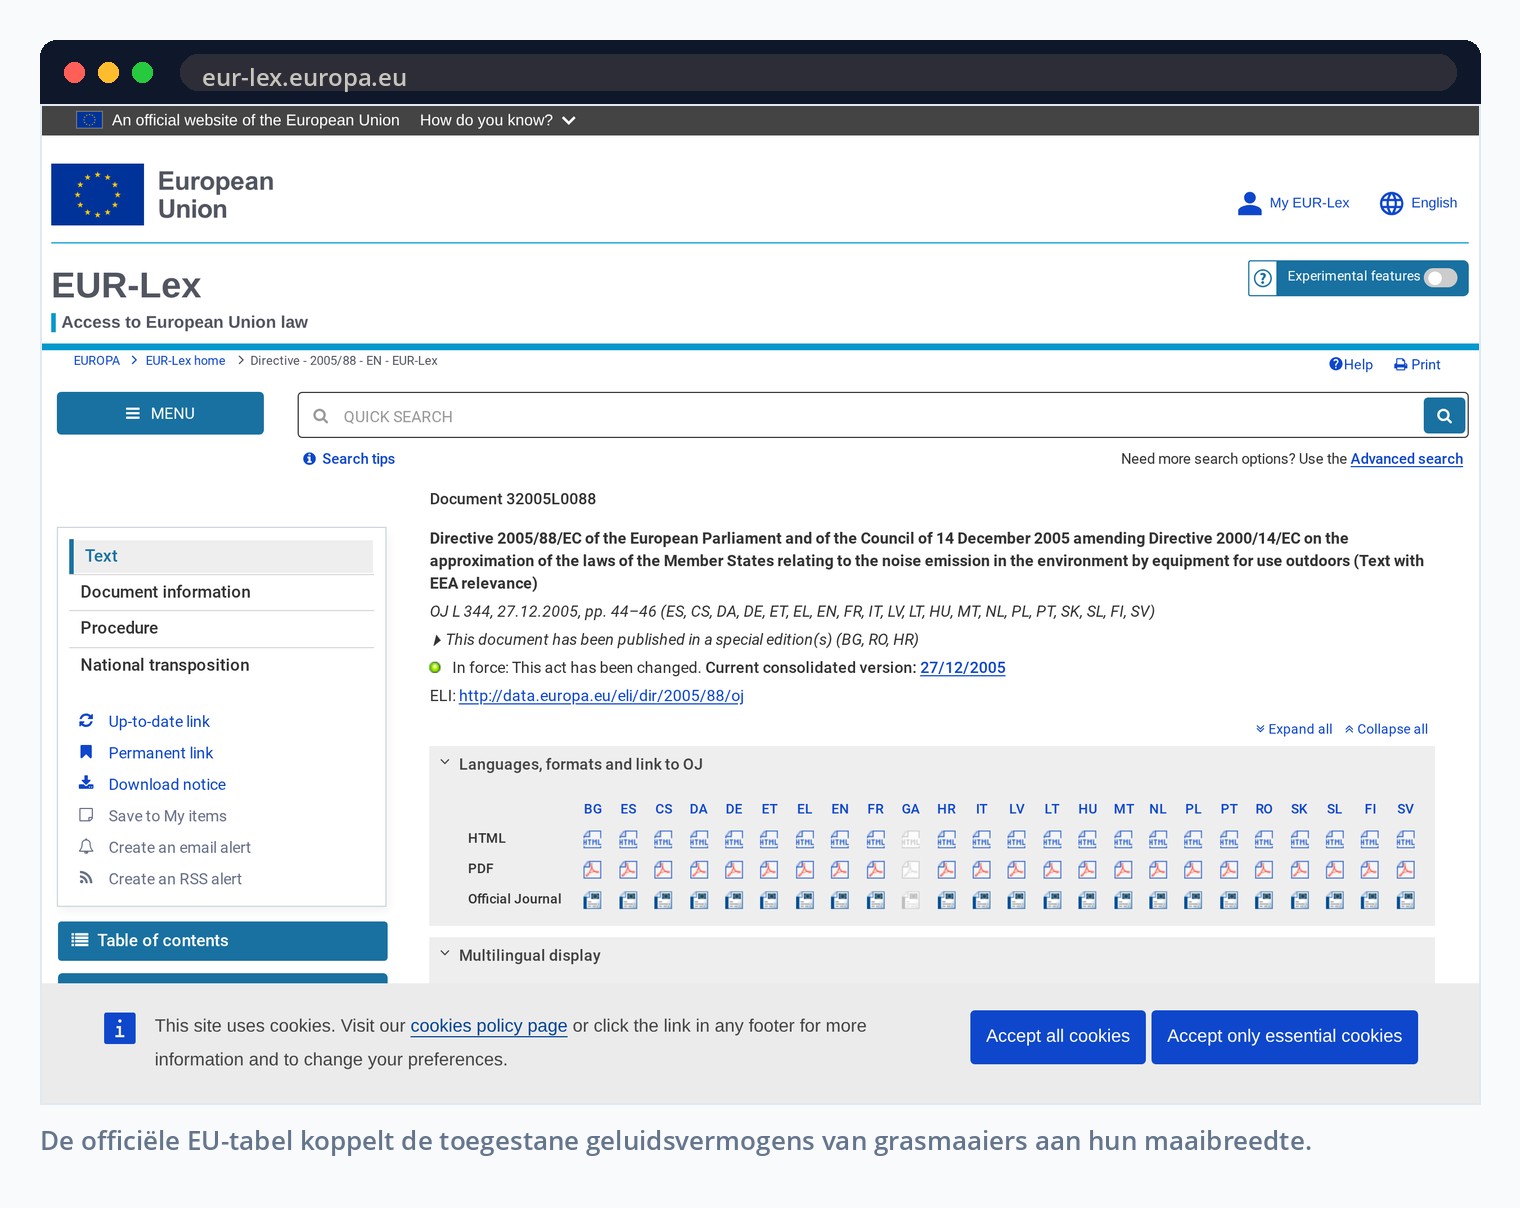
Task: Click the Search tips link
Action: [x=349, y=459]
